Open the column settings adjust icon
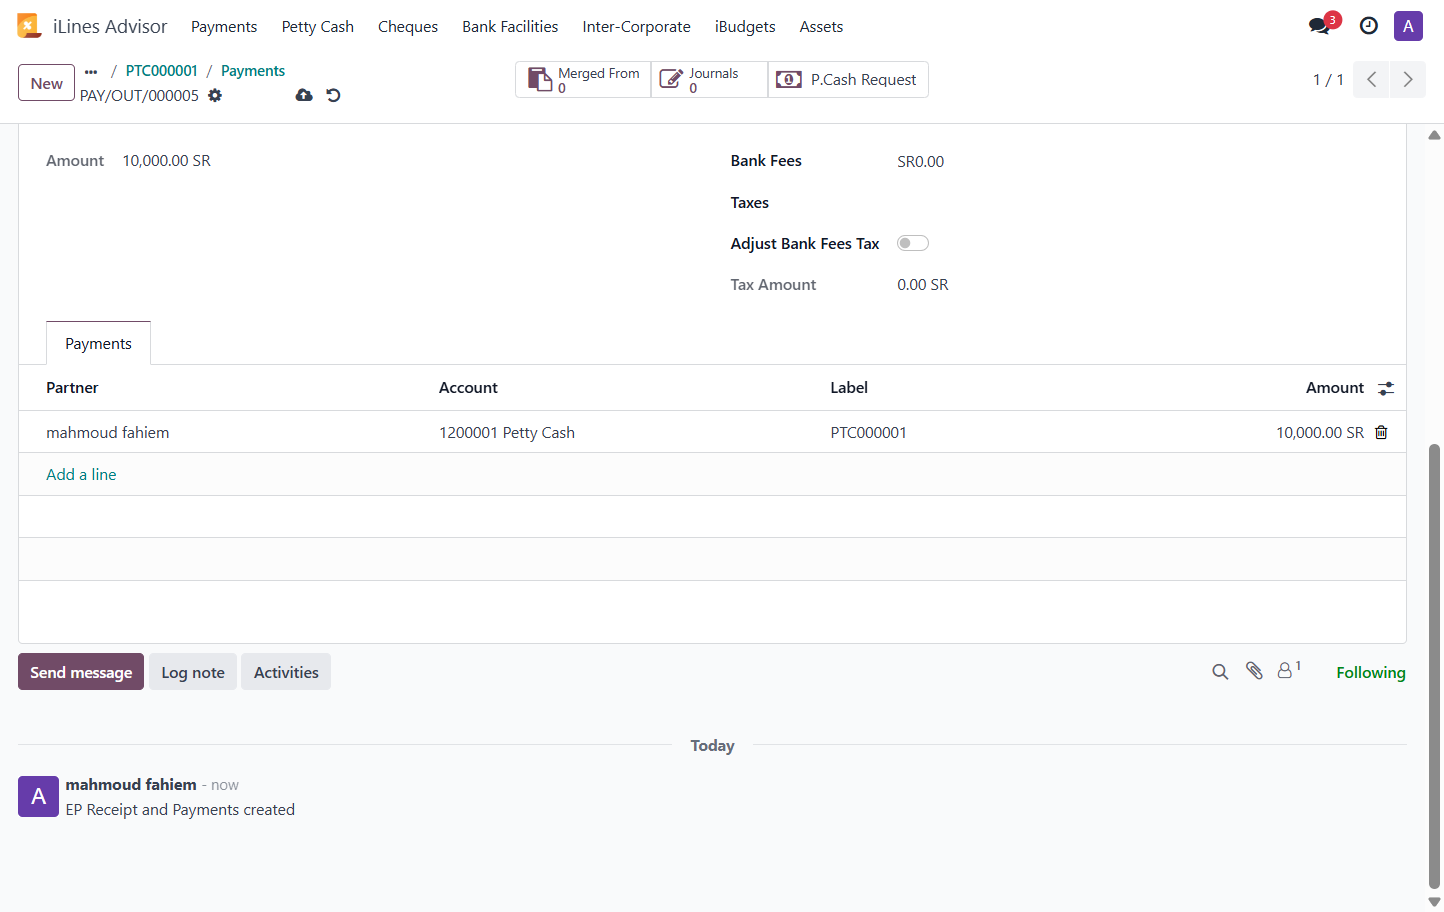The width and height of the screenshot is (1444, 912). click(1386, 388)
